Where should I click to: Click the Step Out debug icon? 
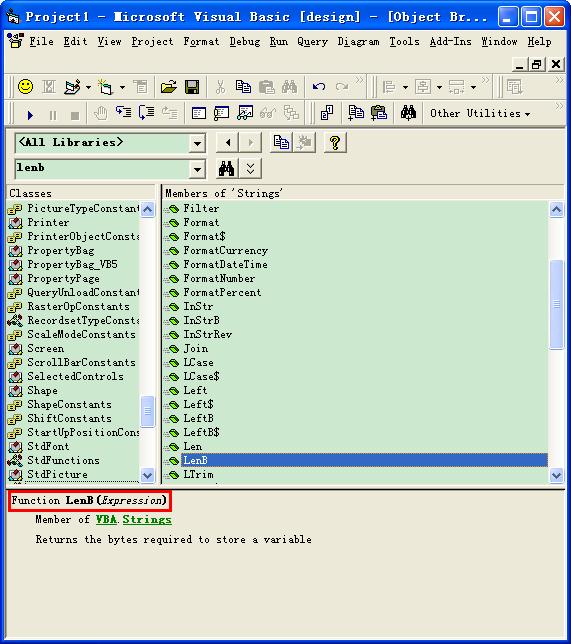tap(169, 112)
